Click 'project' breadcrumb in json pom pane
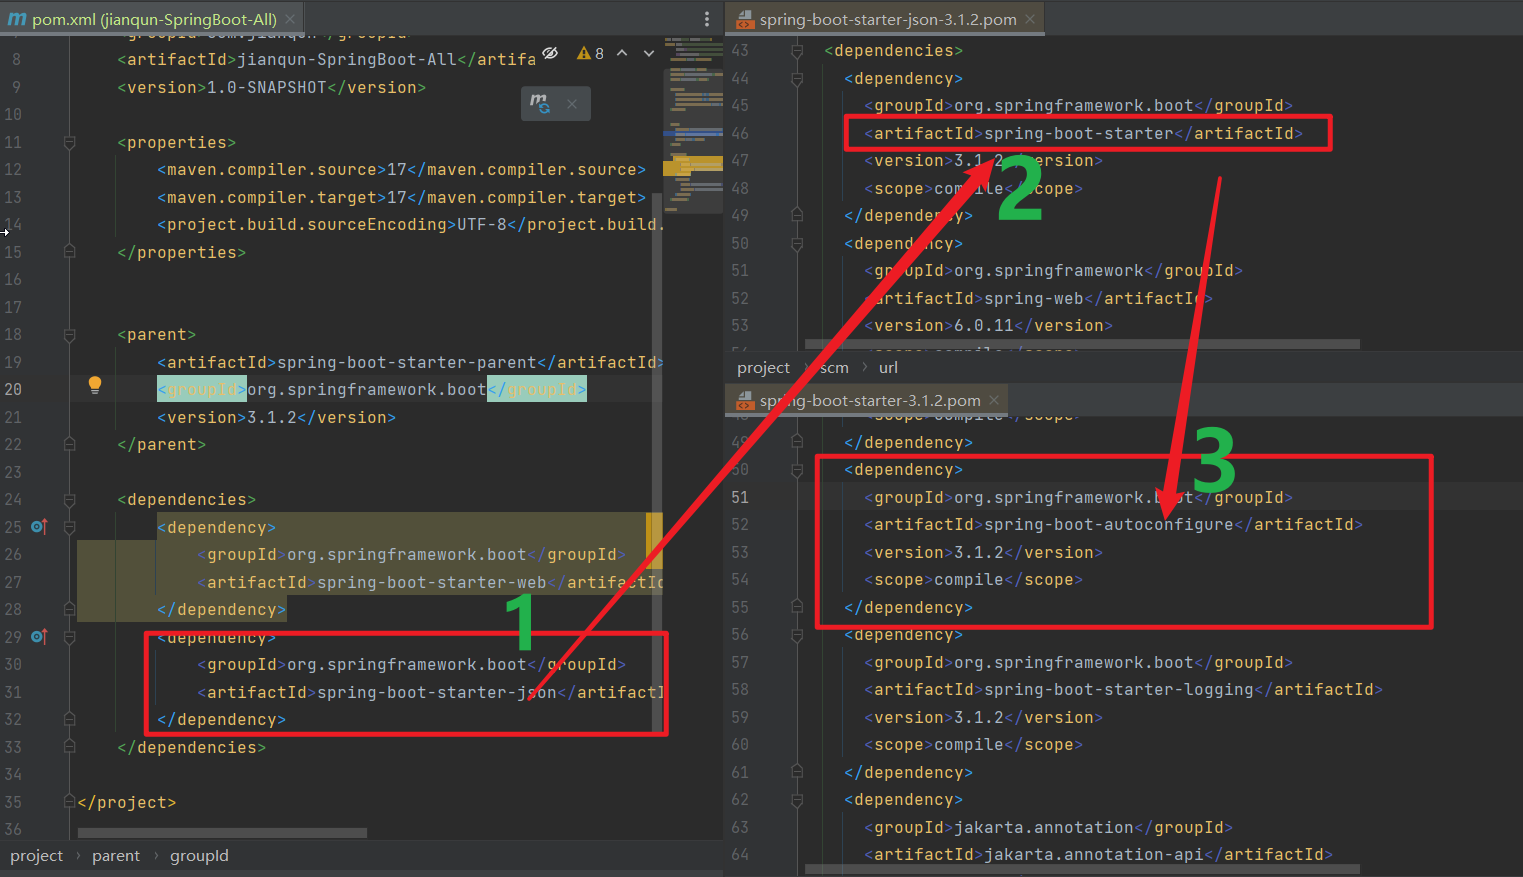The height and width of the screenshot is (877, 1523). (x=763, y=368)
